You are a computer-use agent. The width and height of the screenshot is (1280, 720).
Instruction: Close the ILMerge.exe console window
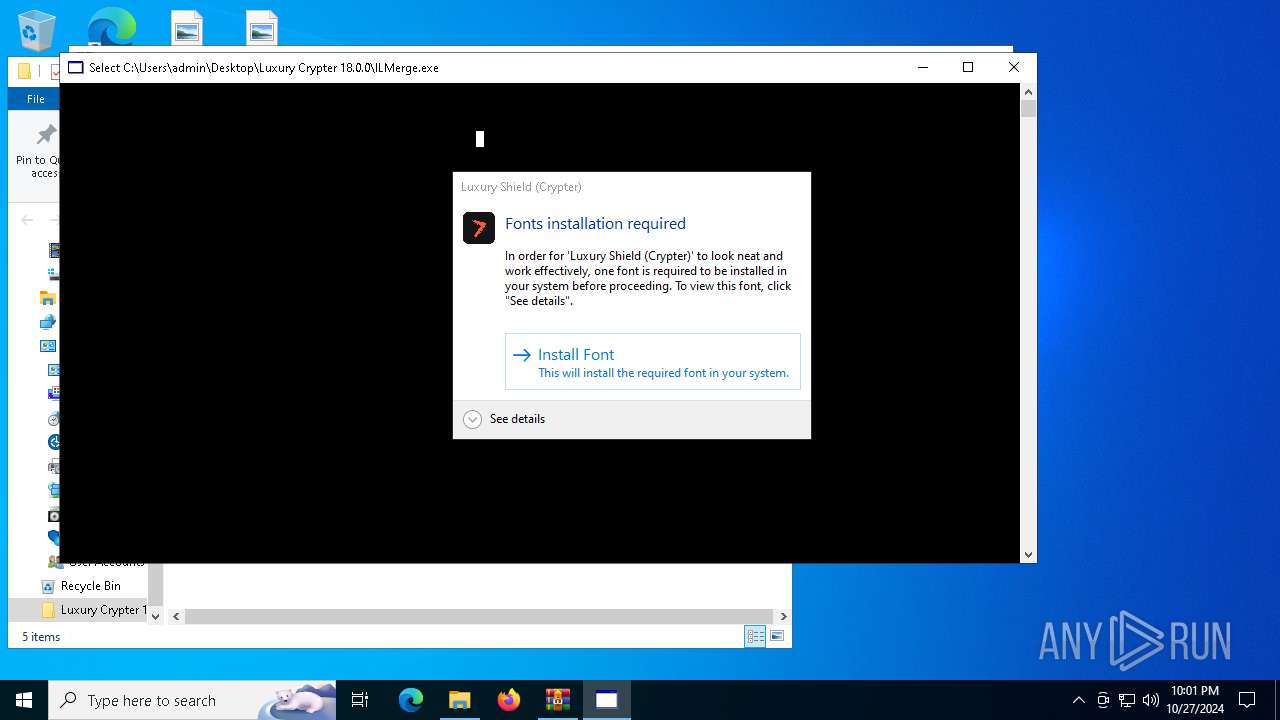point(1013,67)
